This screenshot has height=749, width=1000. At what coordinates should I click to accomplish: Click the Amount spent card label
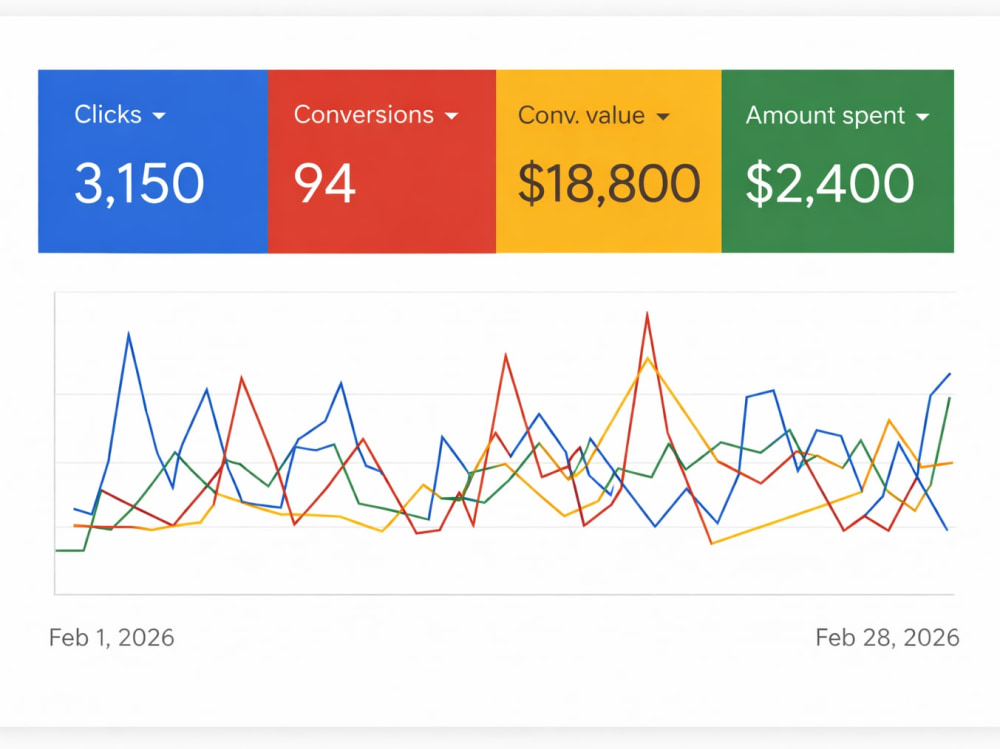(x=825, y=116)
